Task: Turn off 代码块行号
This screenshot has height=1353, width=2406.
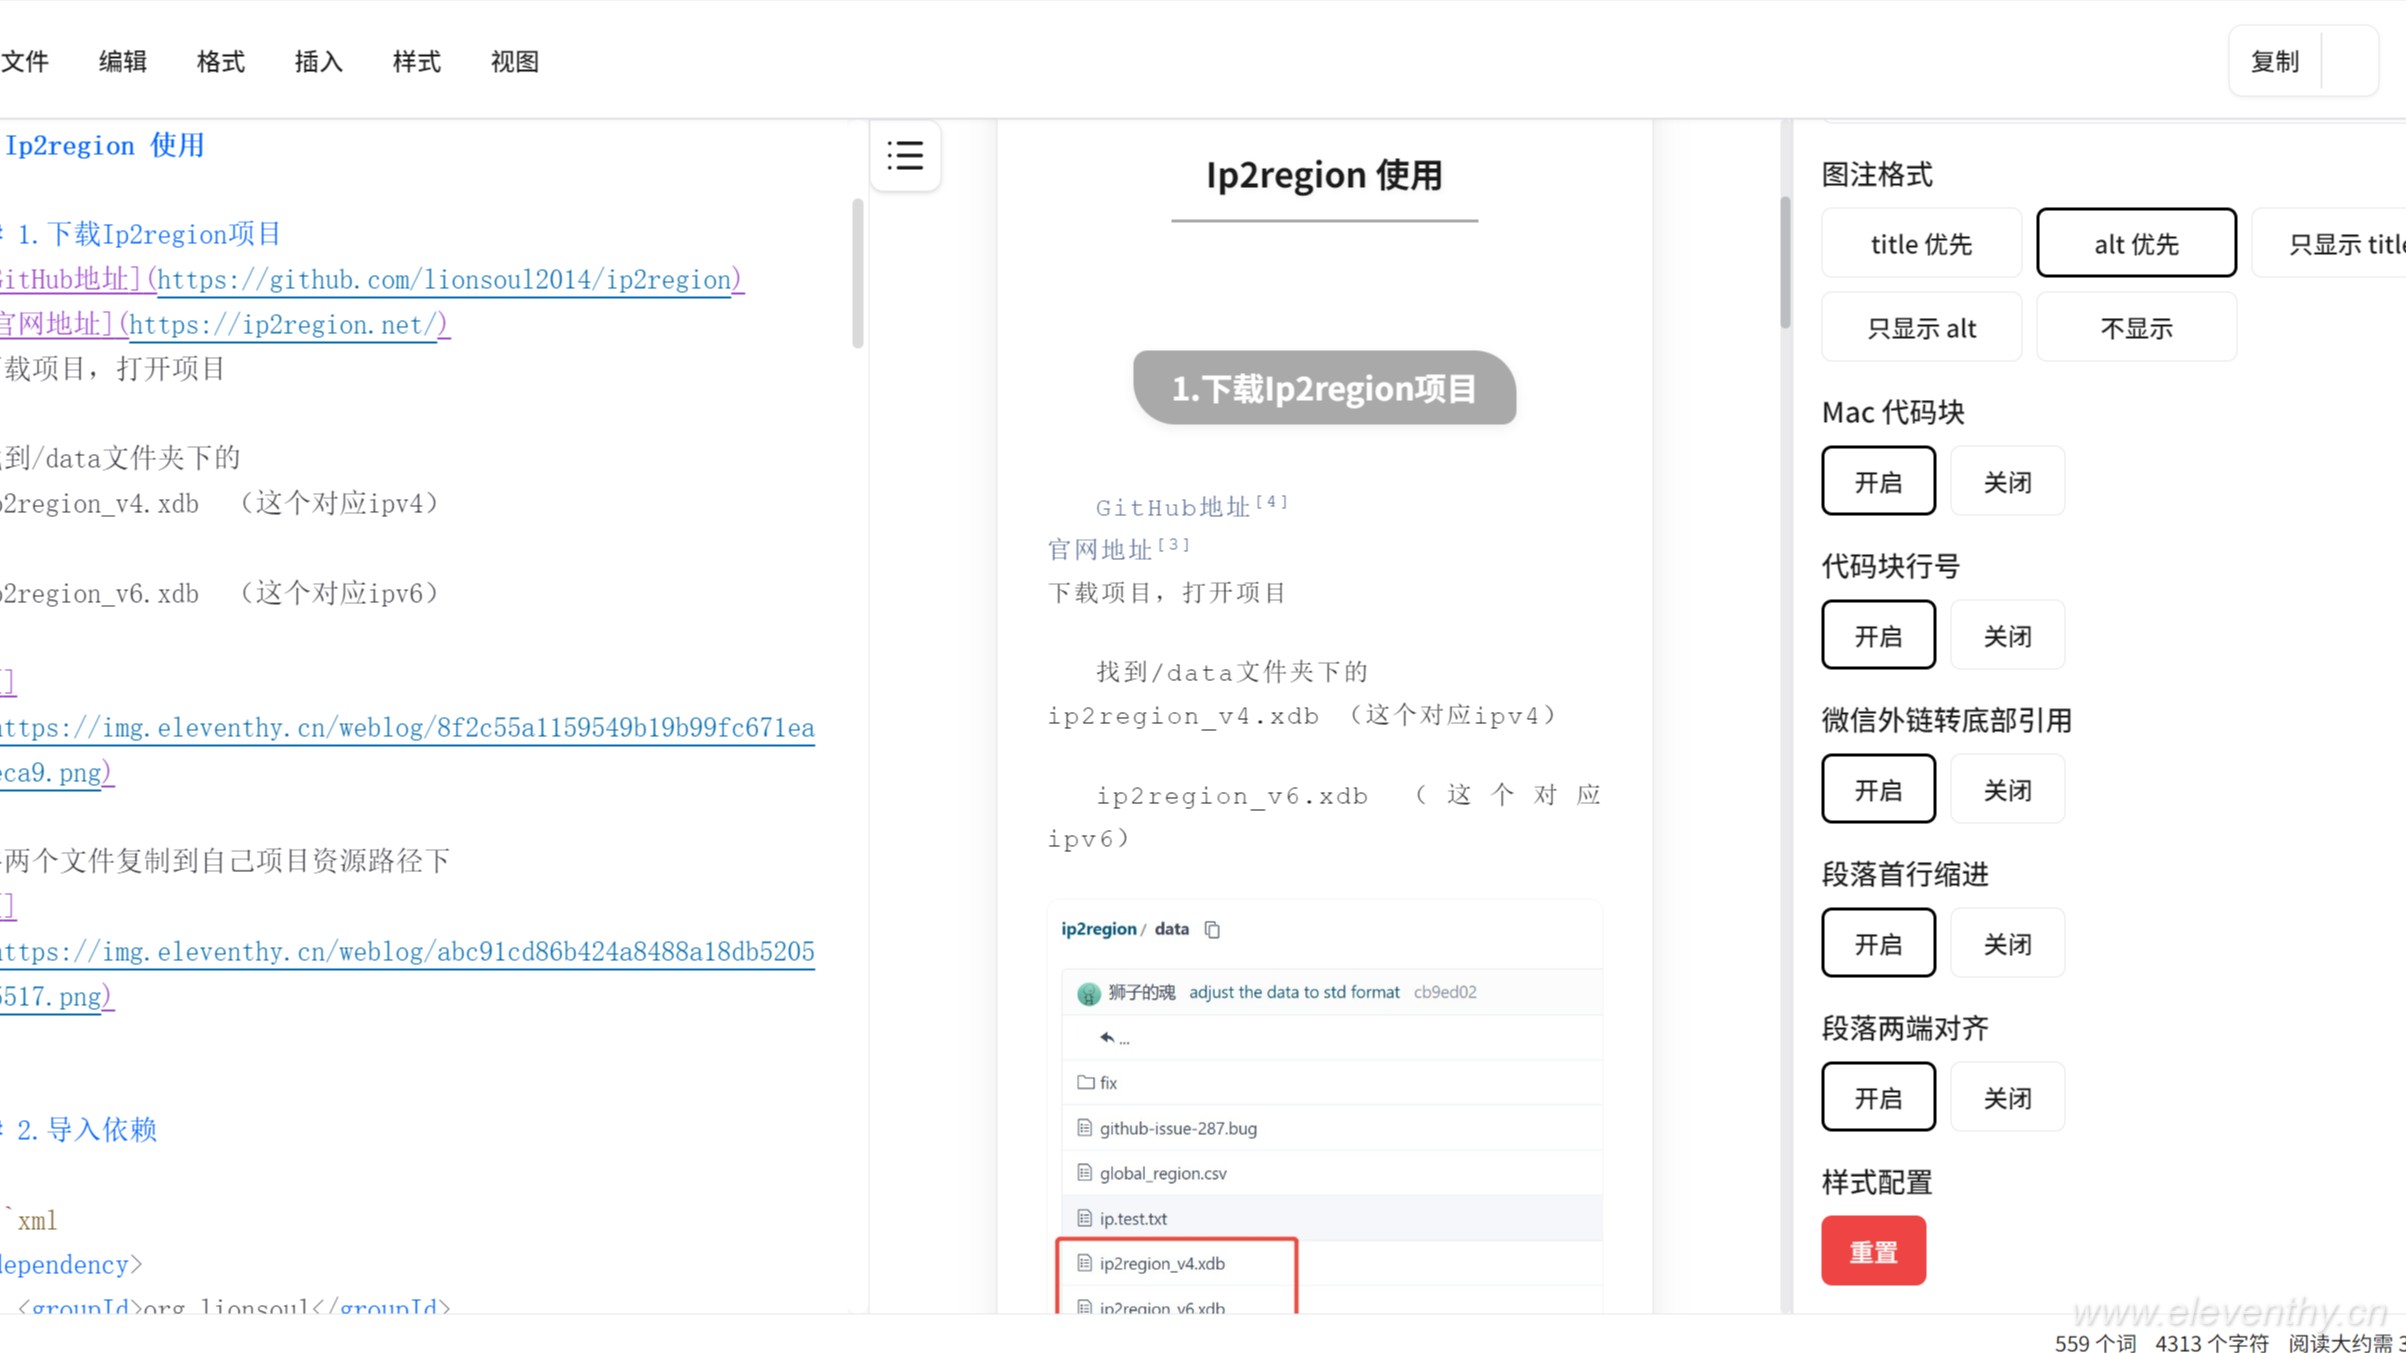Action: (x=2007, y=635)
